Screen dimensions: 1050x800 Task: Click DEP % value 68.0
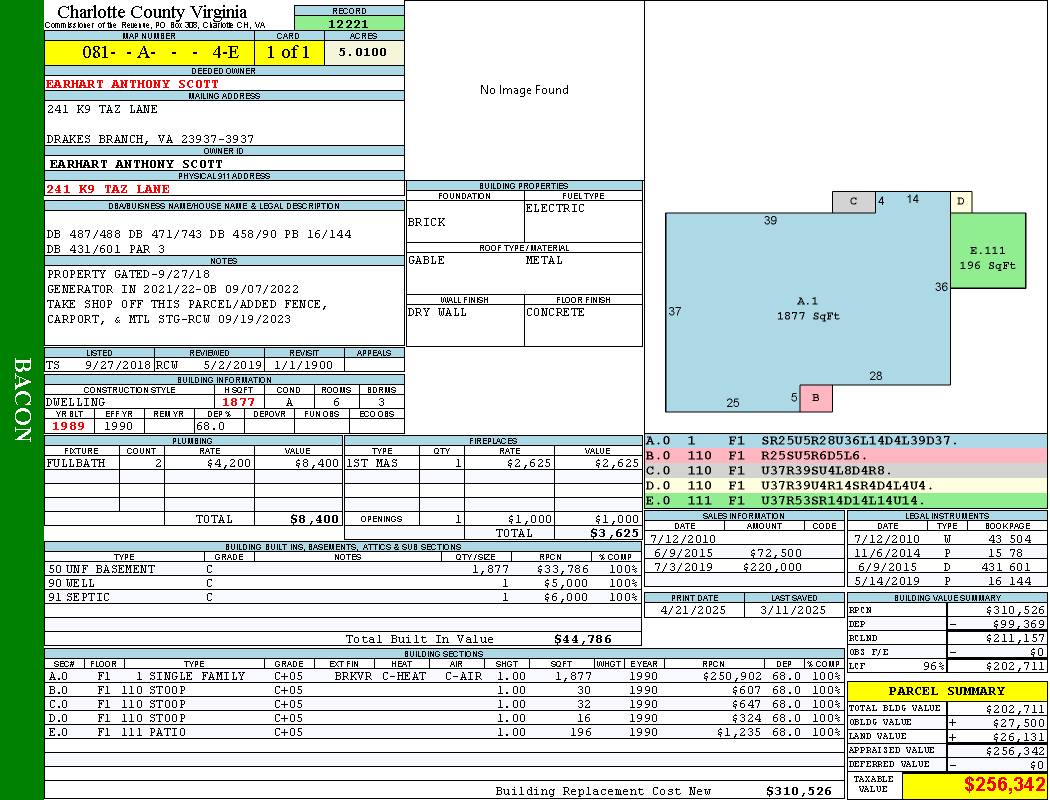point(211,426)
